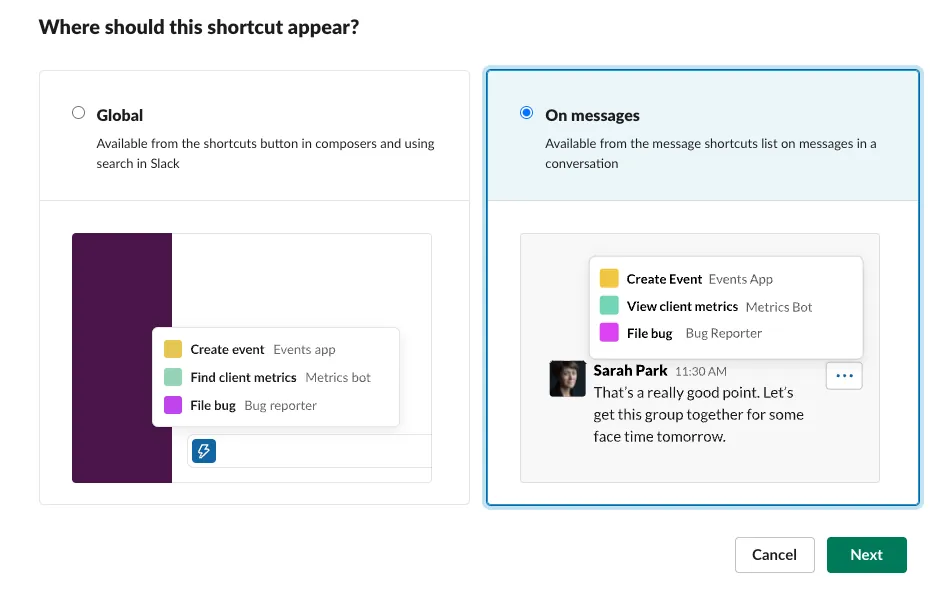Click purple icon beside File bug Bug reporter
This screenshot has width=950, height=594.
point(173,405)
